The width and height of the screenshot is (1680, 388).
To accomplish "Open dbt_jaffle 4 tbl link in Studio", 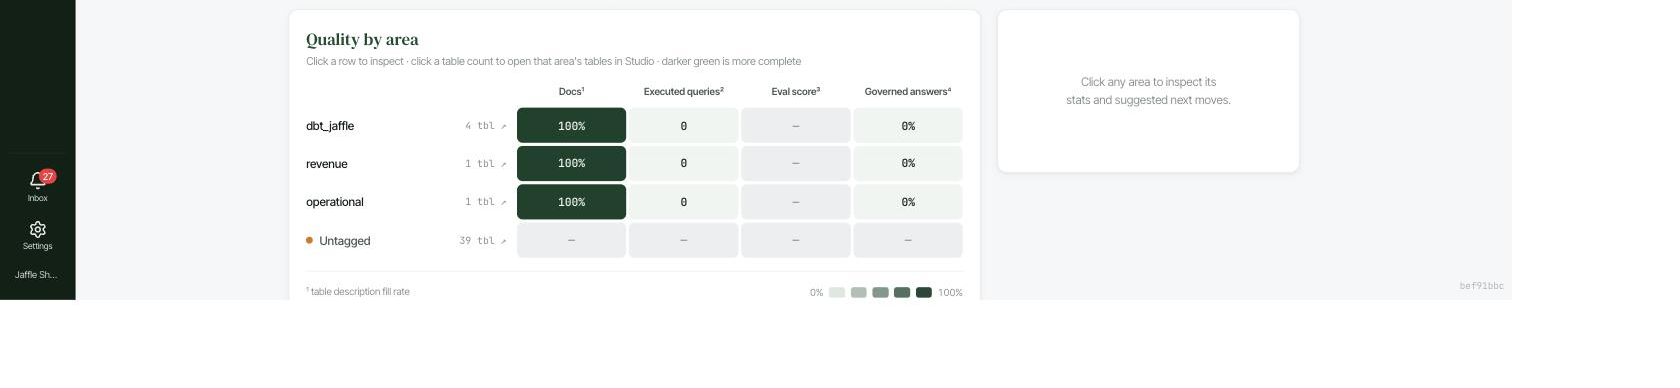I will [485, 126].
